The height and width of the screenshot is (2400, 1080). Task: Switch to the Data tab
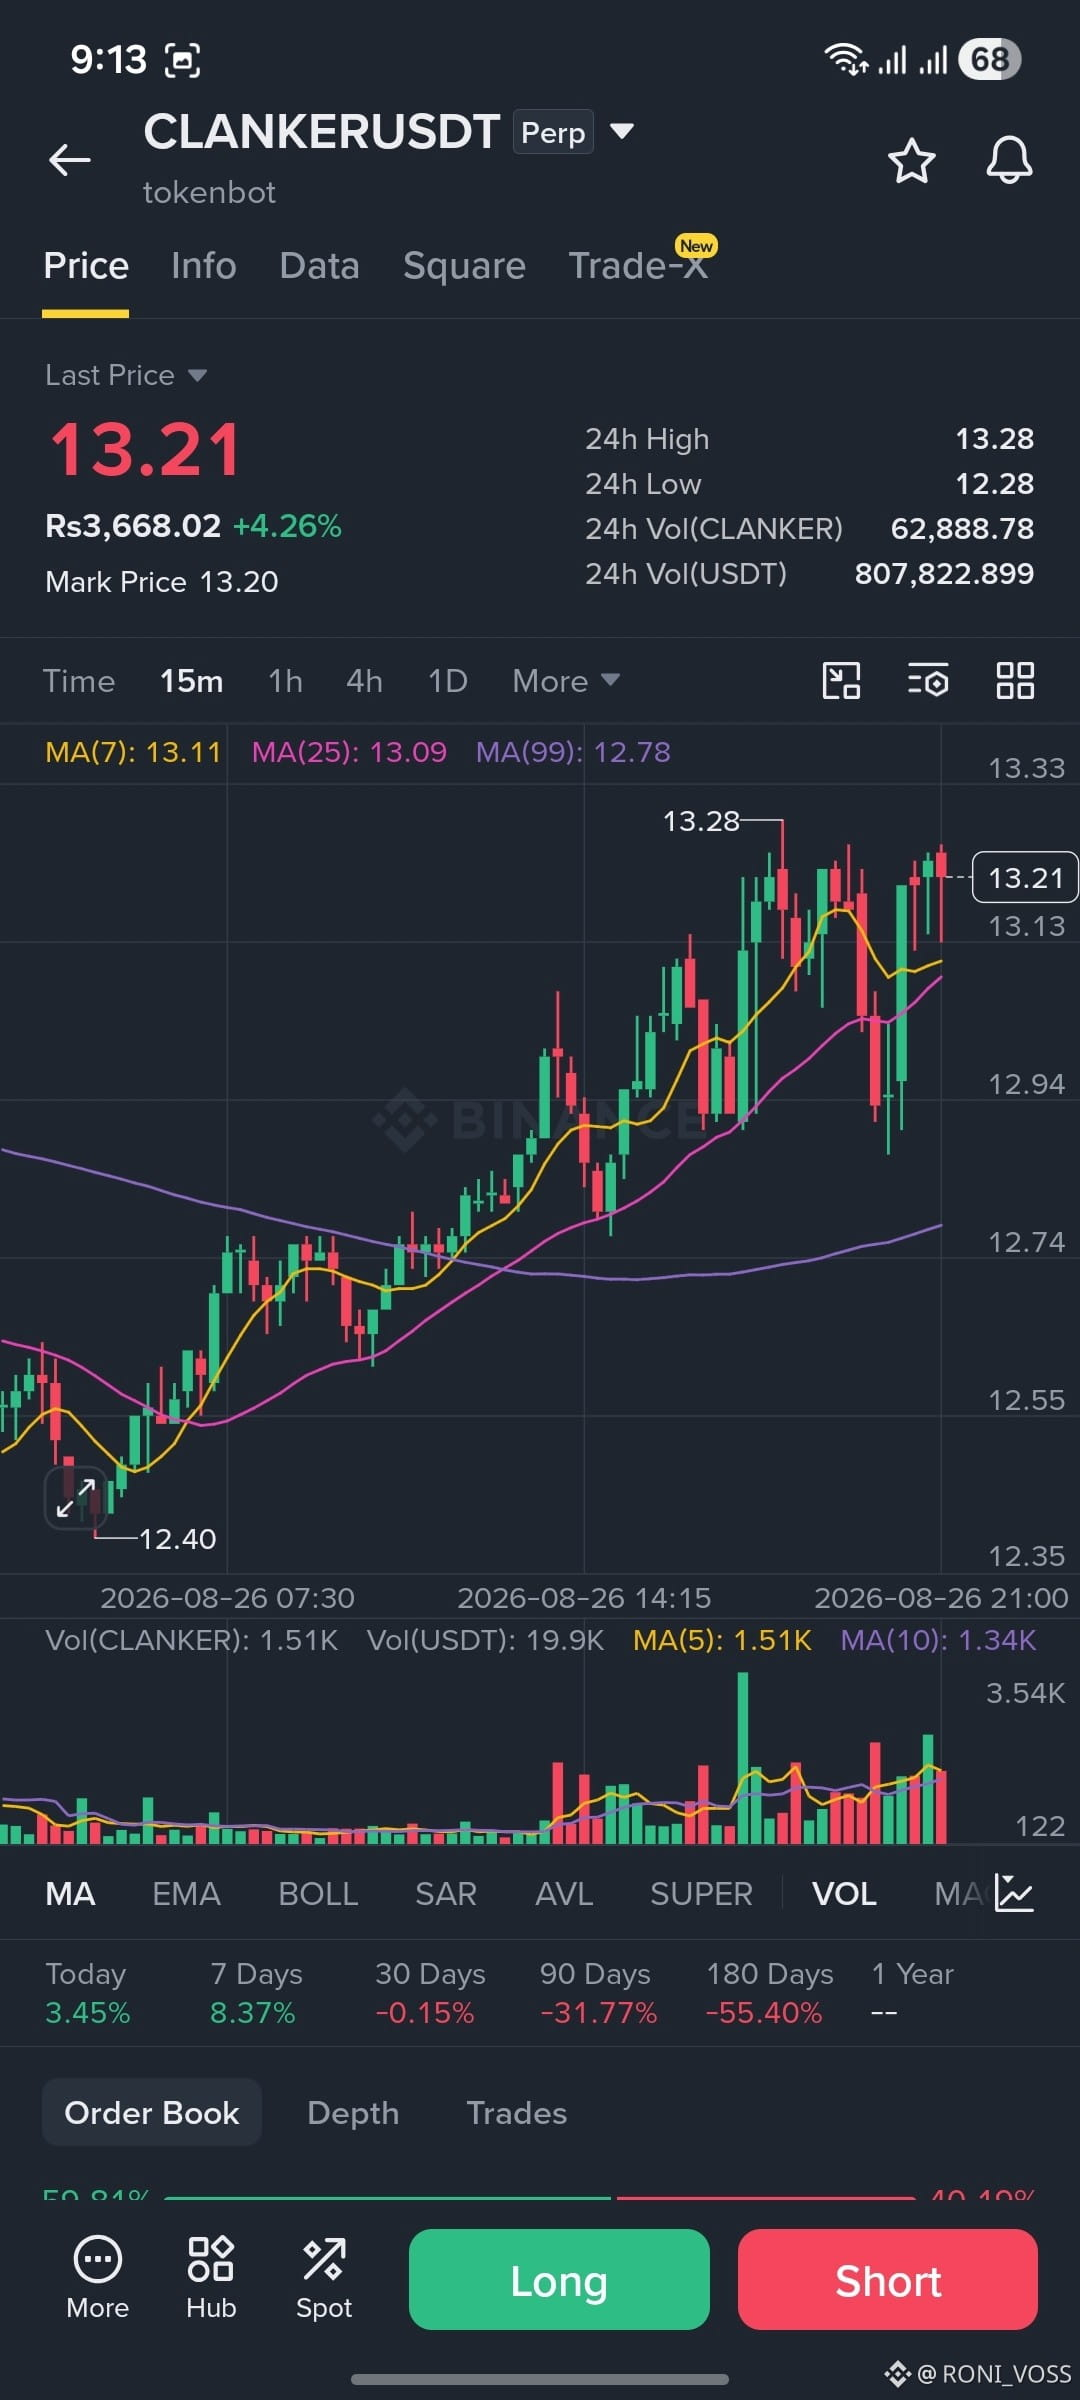click(x=319, y=266)
